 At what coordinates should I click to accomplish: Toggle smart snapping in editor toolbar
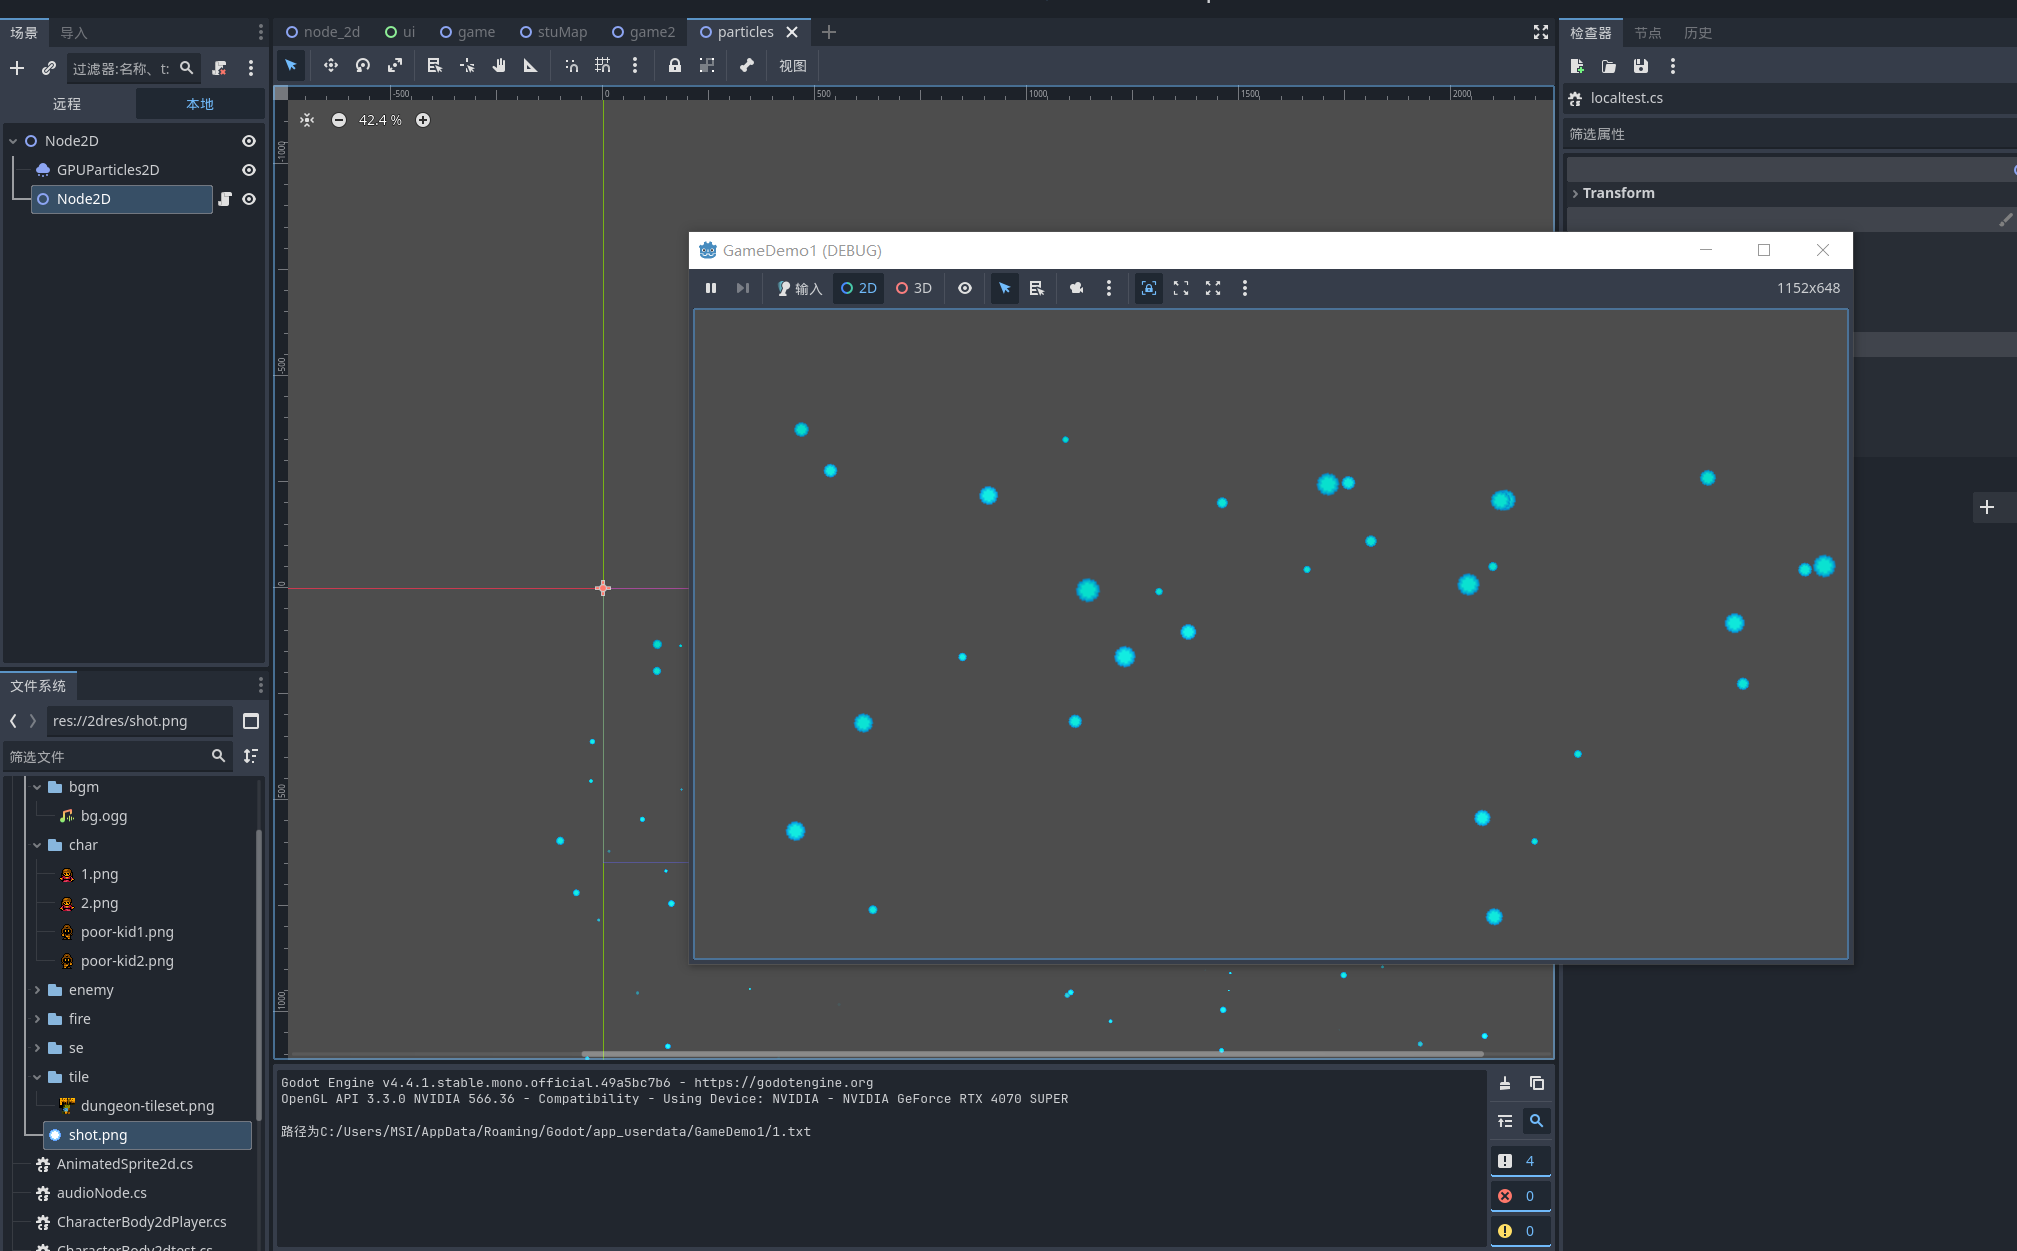click(571, 66)
